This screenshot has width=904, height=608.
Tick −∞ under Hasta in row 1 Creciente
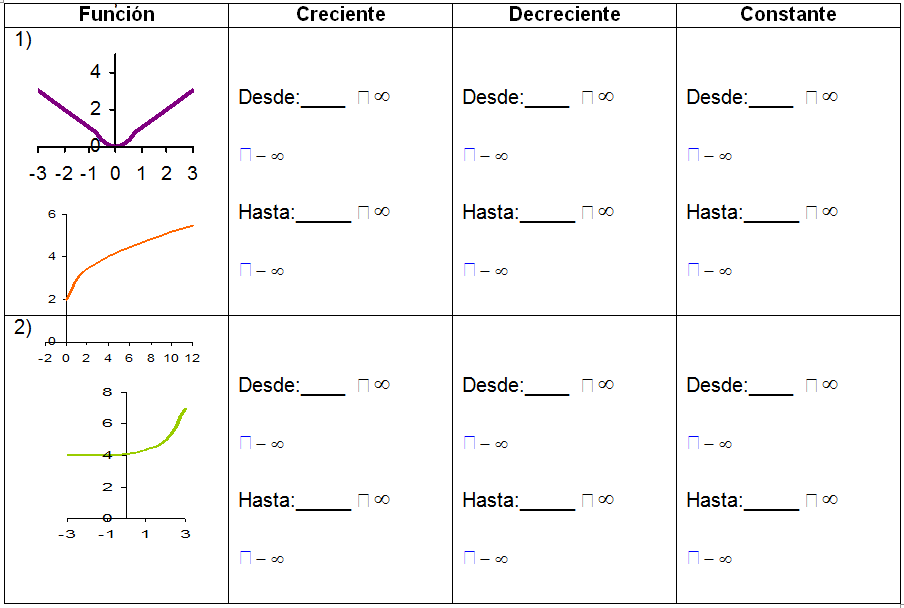(245, 270)
